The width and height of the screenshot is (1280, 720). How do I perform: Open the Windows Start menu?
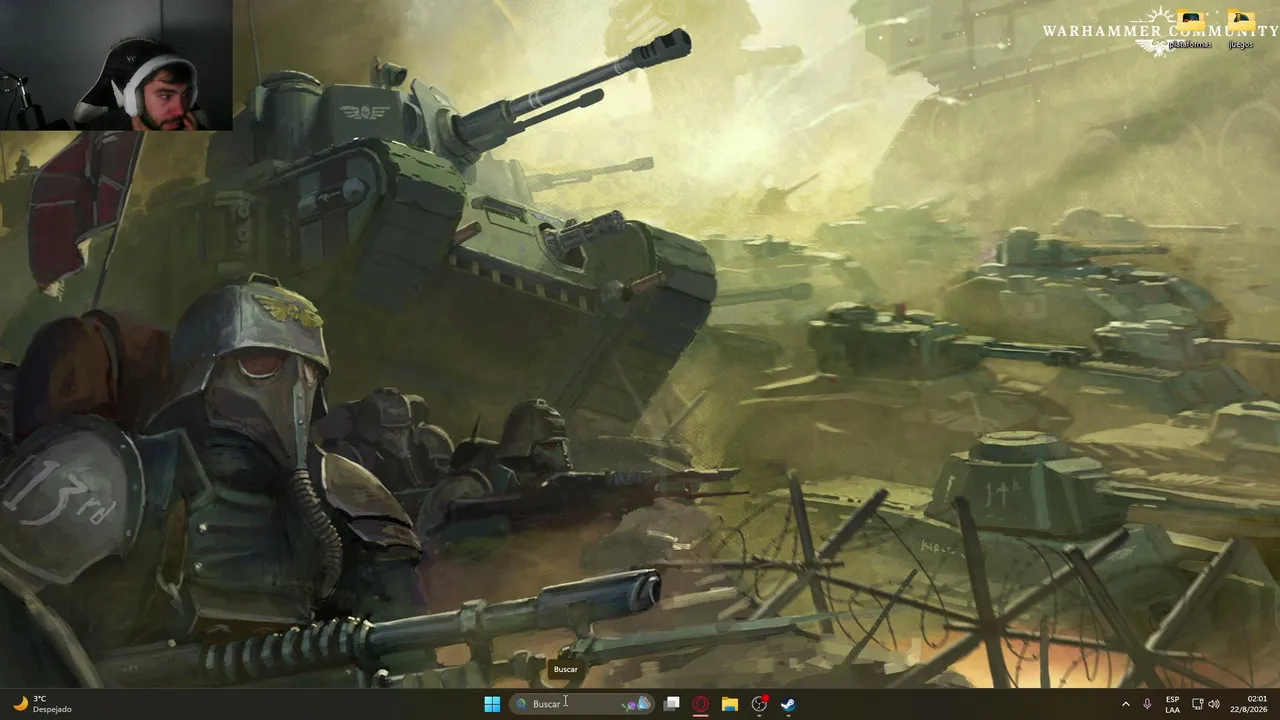(x=492, y=704)
